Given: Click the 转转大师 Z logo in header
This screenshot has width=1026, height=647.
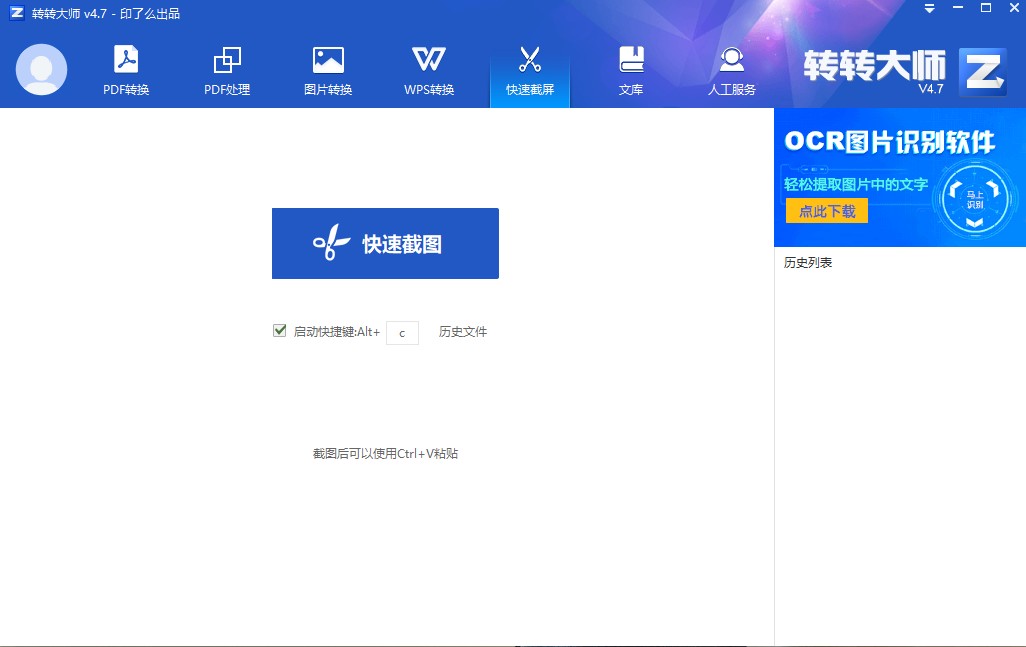Looking at the screenshot, I should (982, 71).
